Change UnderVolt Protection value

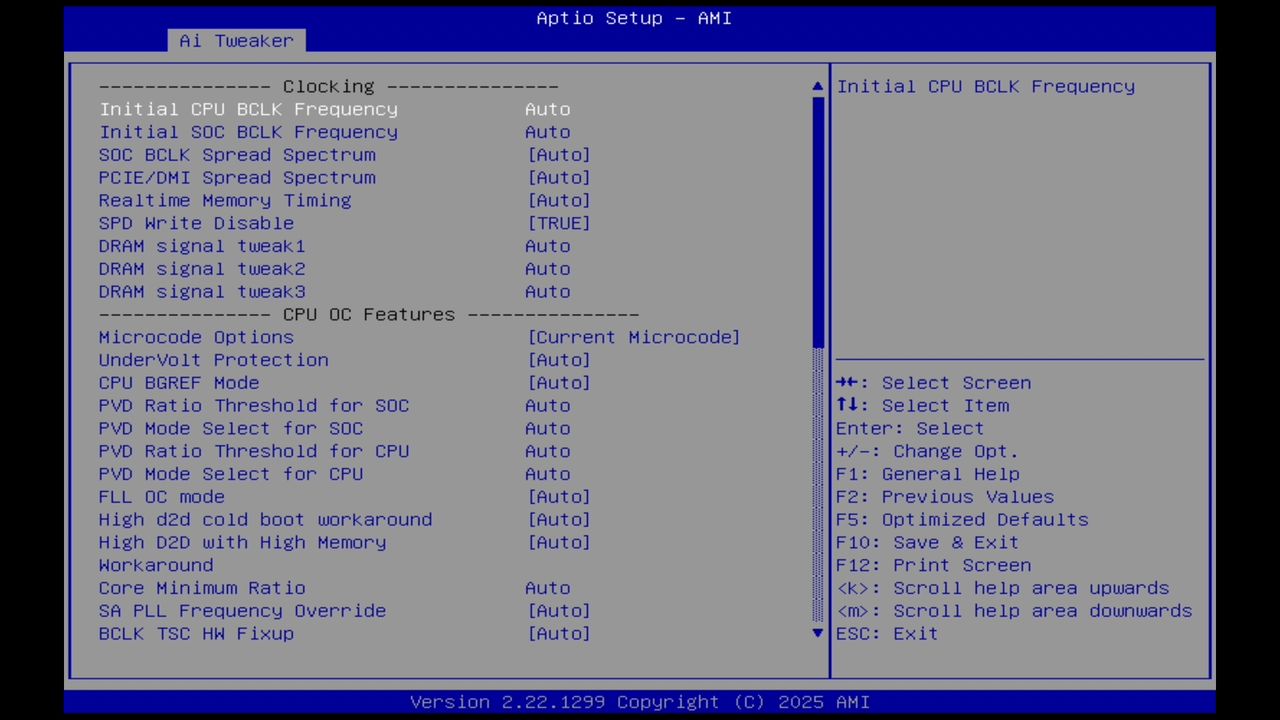point(213,360)
